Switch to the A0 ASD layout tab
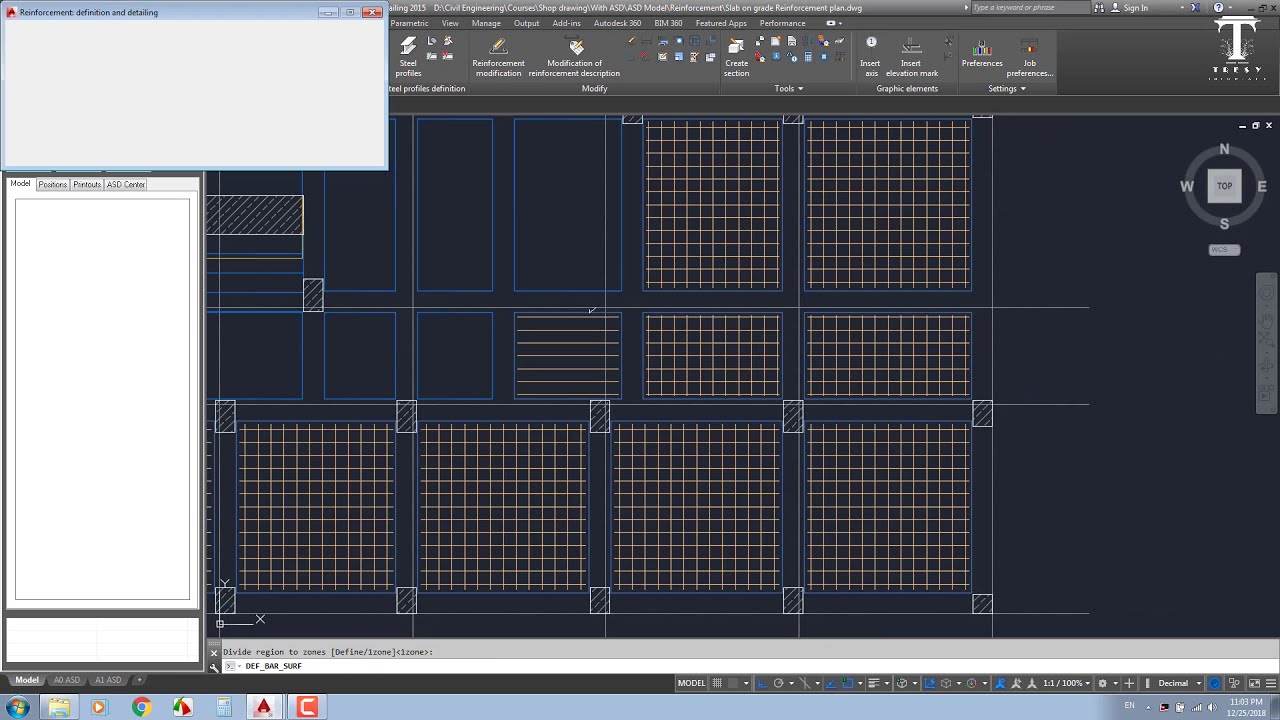The width and height of the screenshot is (1280, 720). click(67, 680)
